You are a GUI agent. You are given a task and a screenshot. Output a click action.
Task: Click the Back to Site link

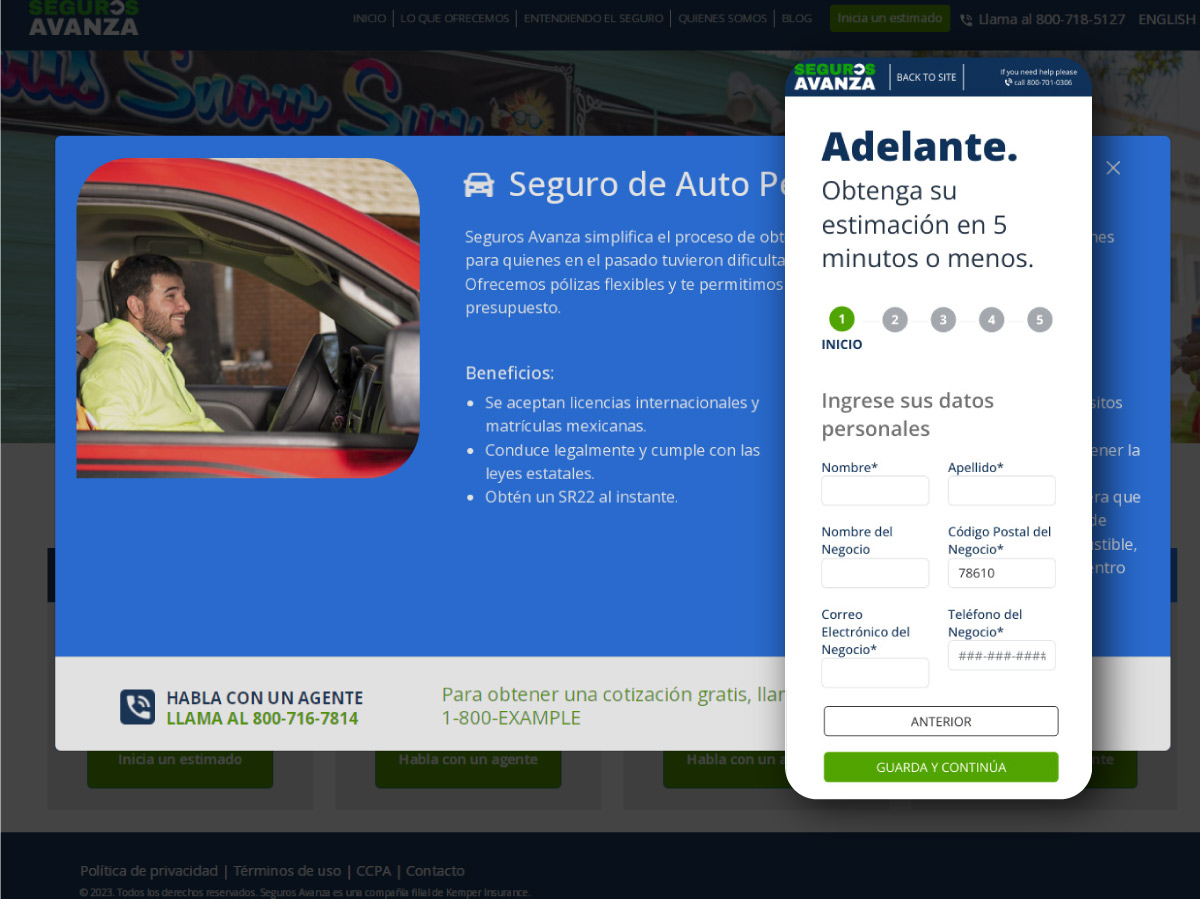point(926,77)
